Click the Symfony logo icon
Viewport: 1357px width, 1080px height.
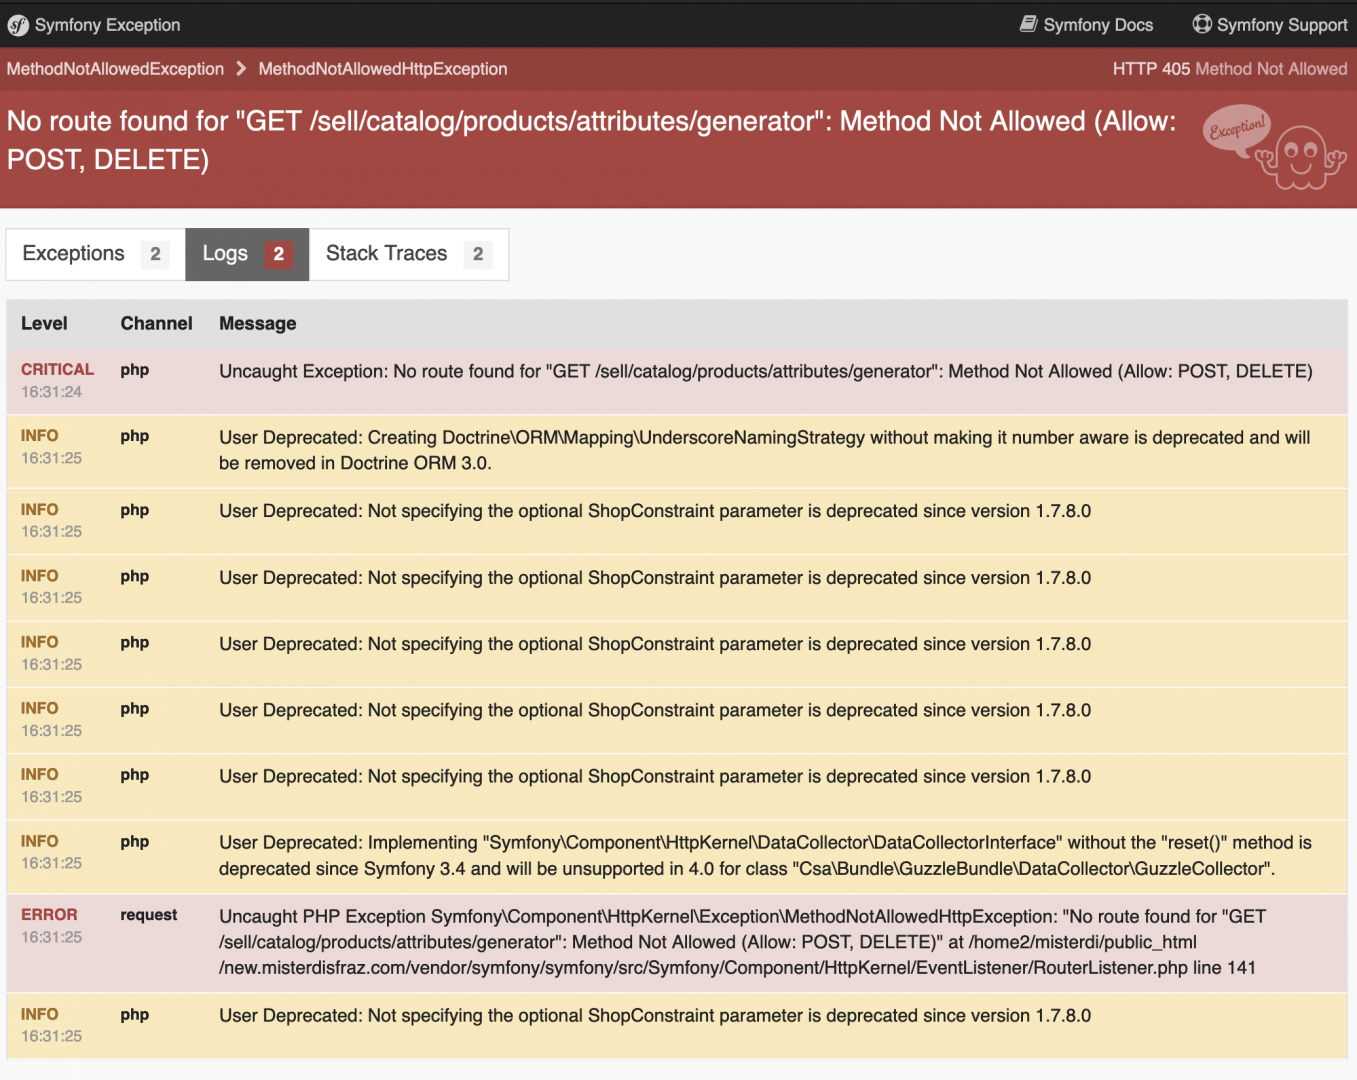click(17, 25)
